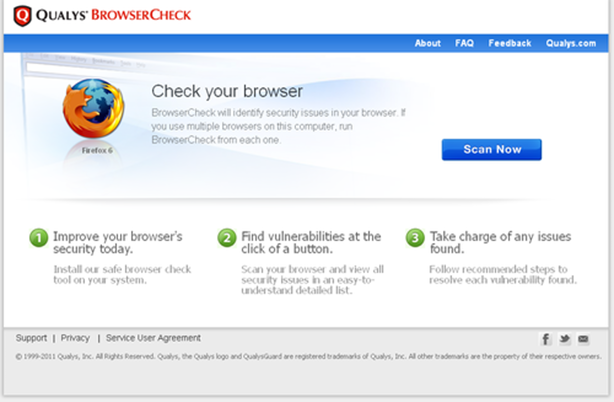614x402 pixels.
Task: Click the Qualys shield logo icon
Action: (x=22, y=16)
